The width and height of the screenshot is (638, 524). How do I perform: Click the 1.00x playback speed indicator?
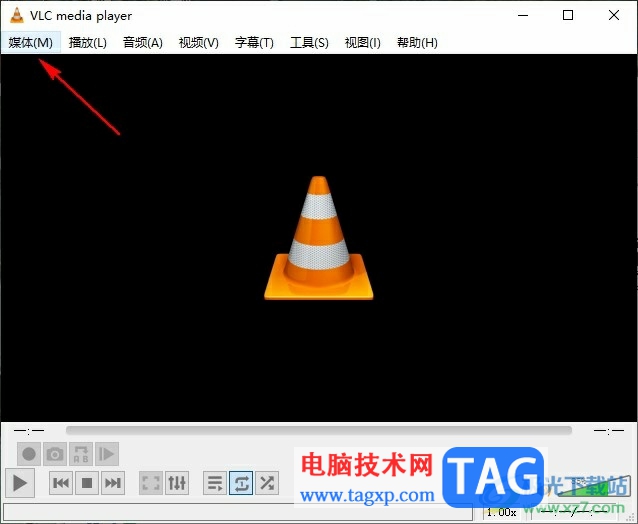coord(501,513)
